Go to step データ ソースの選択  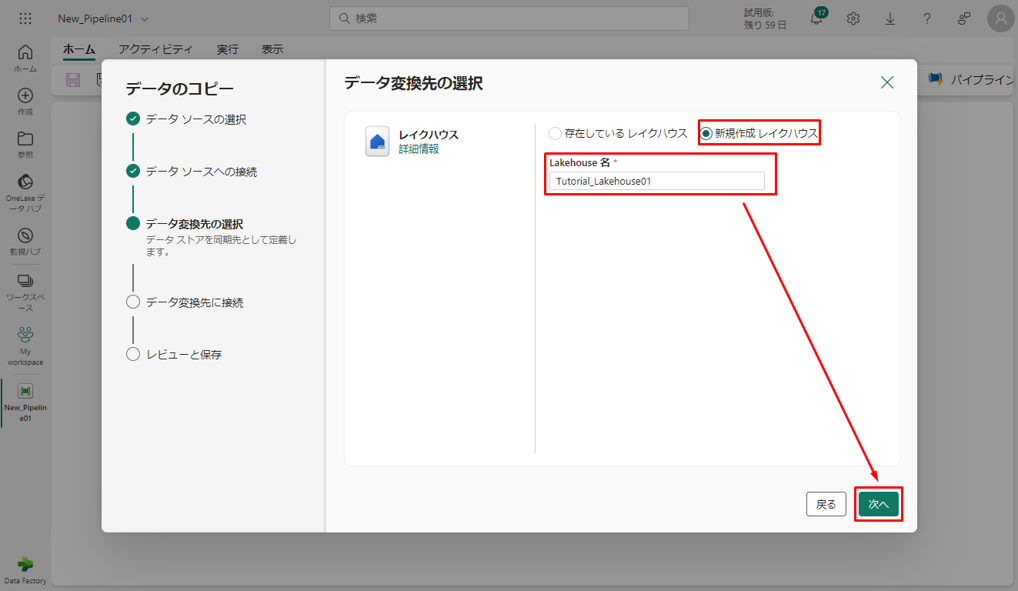pos(195,119)
